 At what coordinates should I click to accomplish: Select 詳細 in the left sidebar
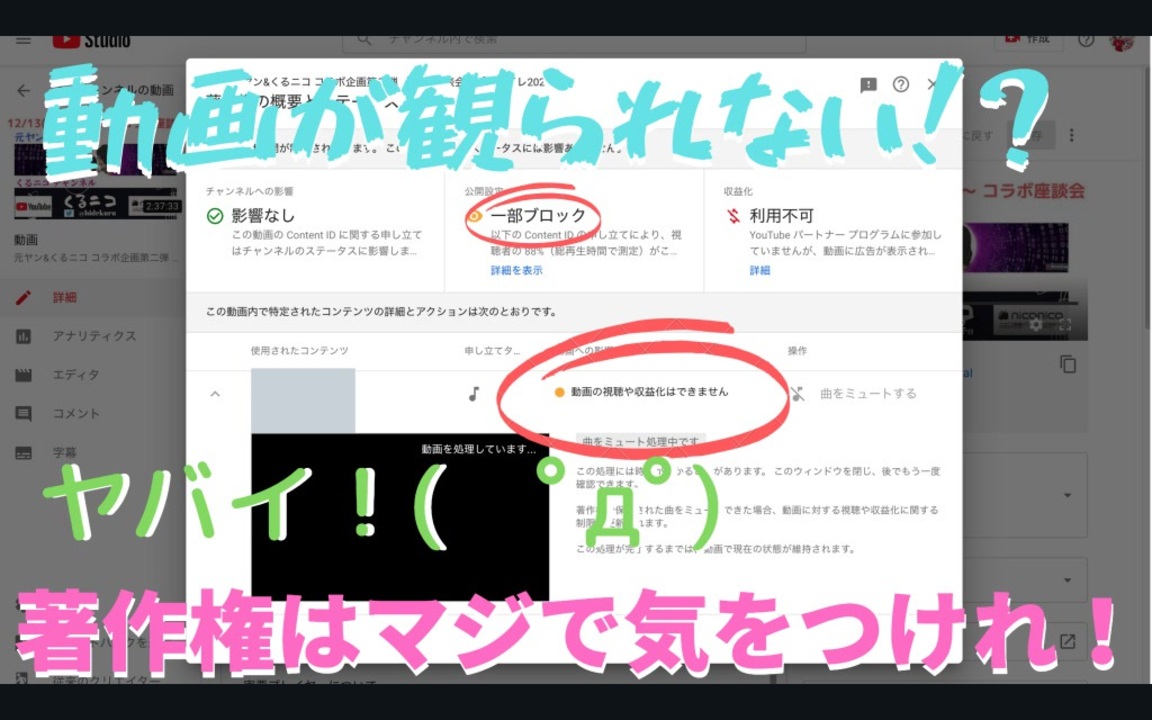click(64, 298)
